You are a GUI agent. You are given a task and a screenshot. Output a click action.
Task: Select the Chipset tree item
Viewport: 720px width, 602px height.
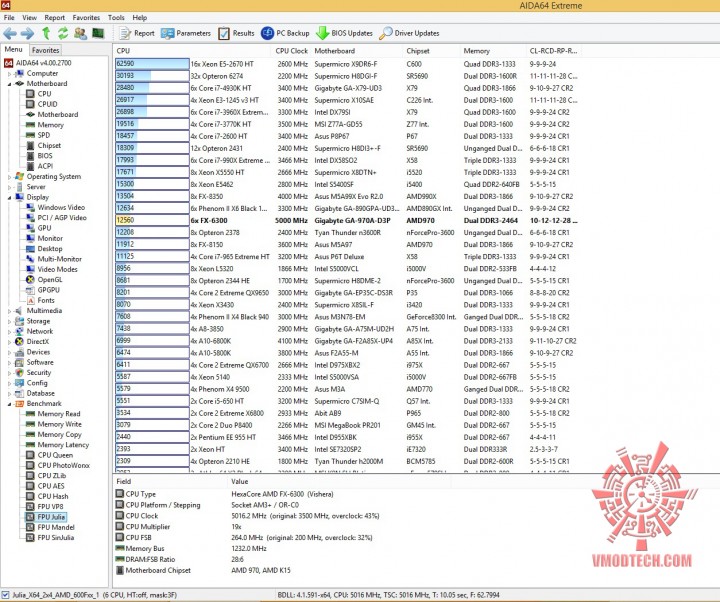(x=49, y=146)
